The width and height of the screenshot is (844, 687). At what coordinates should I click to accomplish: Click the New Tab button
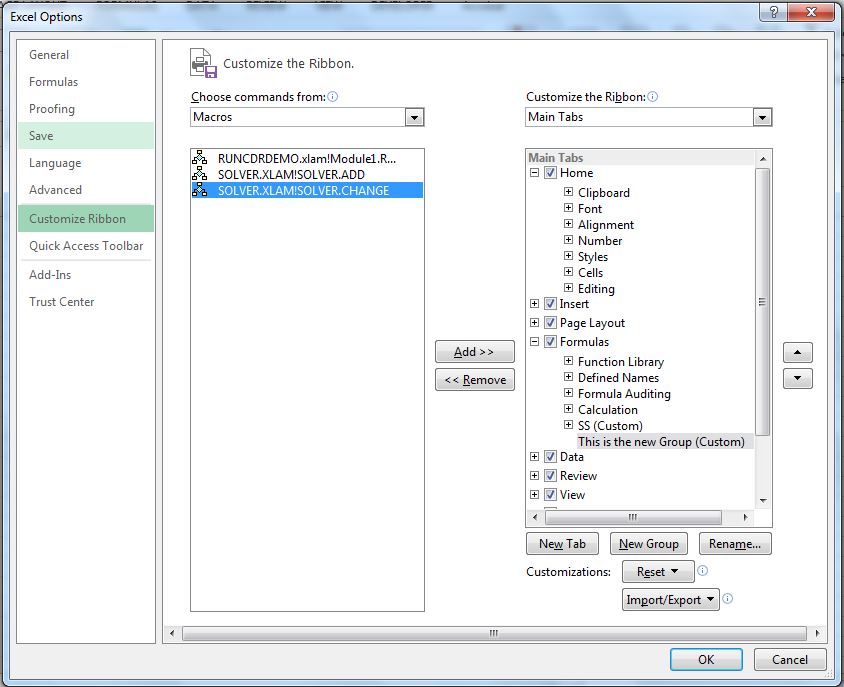click(562, 544)
